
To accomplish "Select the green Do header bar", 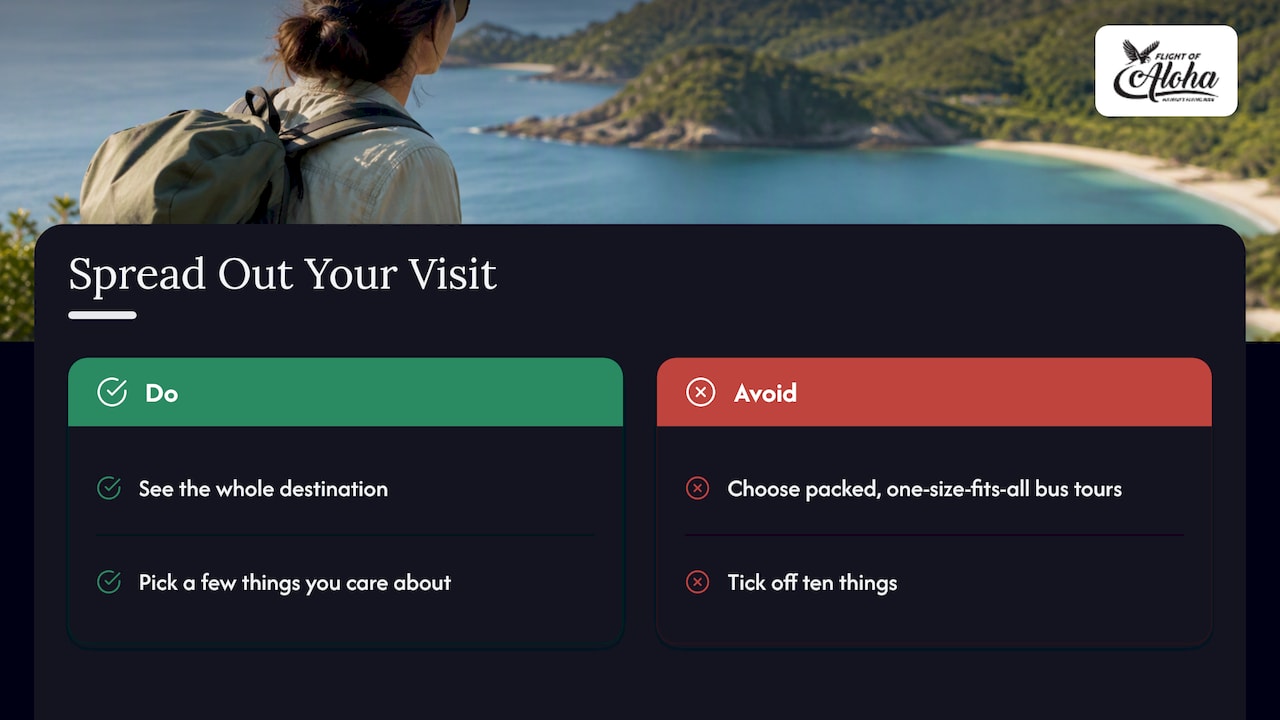I will pyautogui.click(x=345, y=392).
